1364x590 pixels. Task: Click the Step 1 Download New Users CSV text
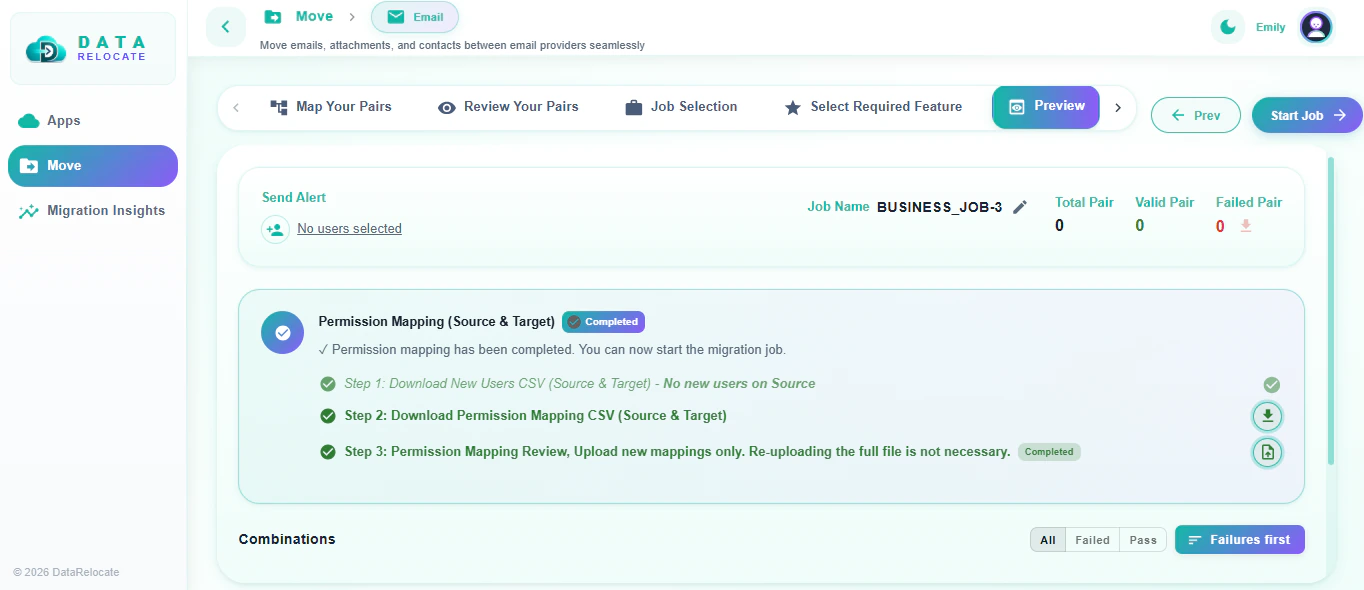pyautogui.click(x=580, y=384)
